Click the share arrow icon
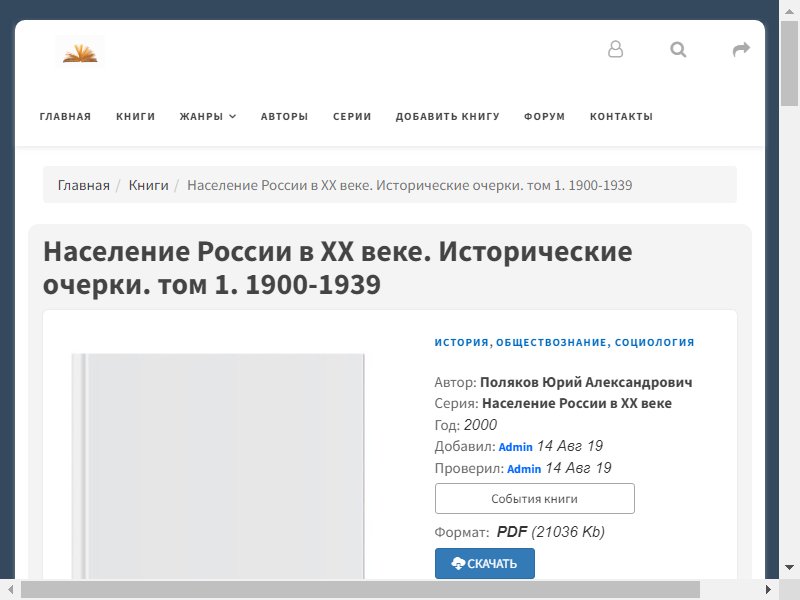 (x=741, y=49)
